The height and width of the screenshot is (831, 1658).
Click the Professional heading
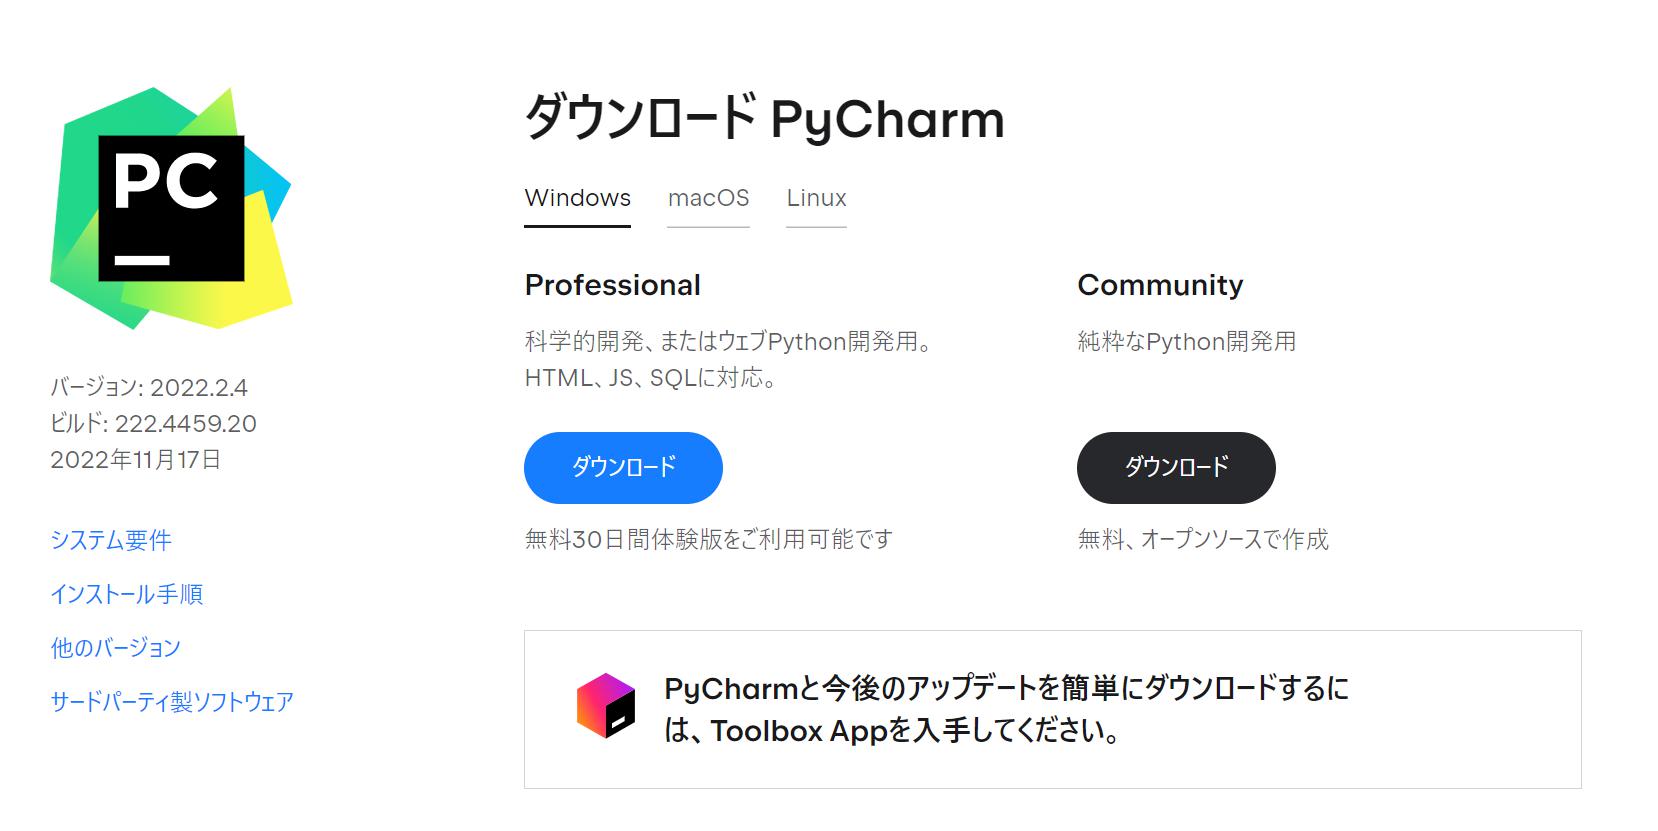(612, 285)
